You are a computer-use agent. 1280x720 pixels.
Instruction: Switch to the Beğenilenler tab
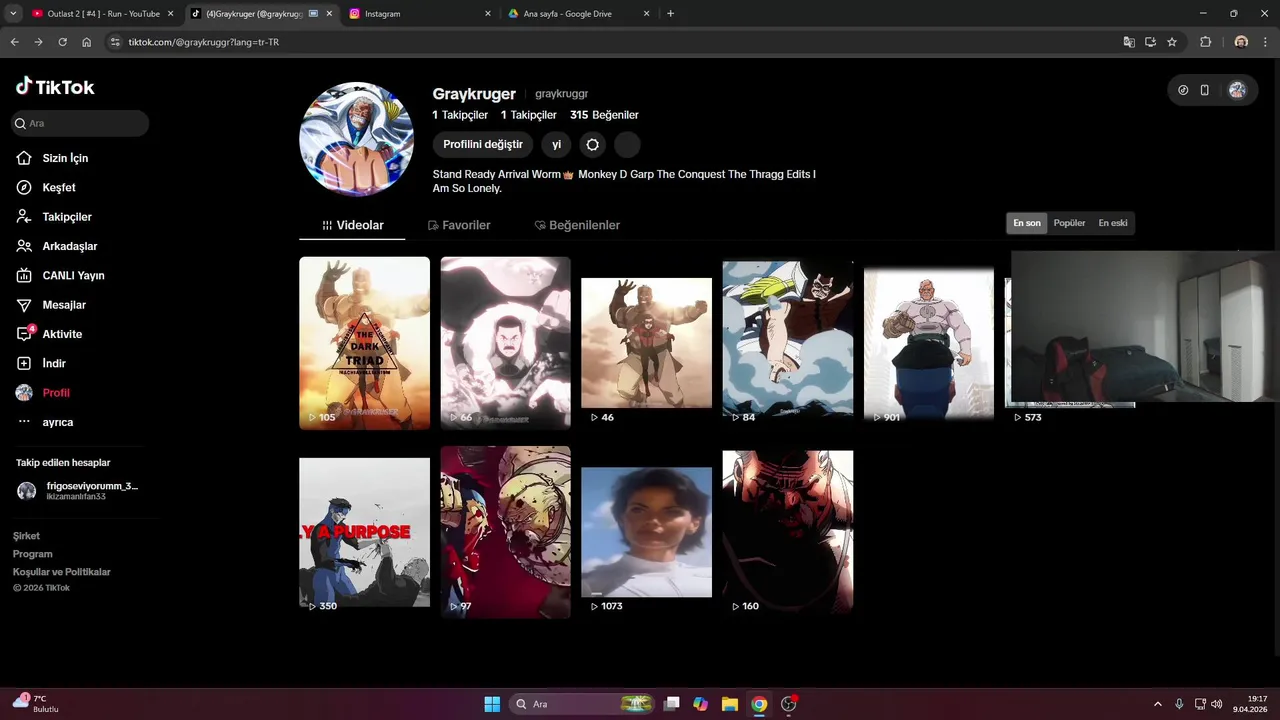577,225
